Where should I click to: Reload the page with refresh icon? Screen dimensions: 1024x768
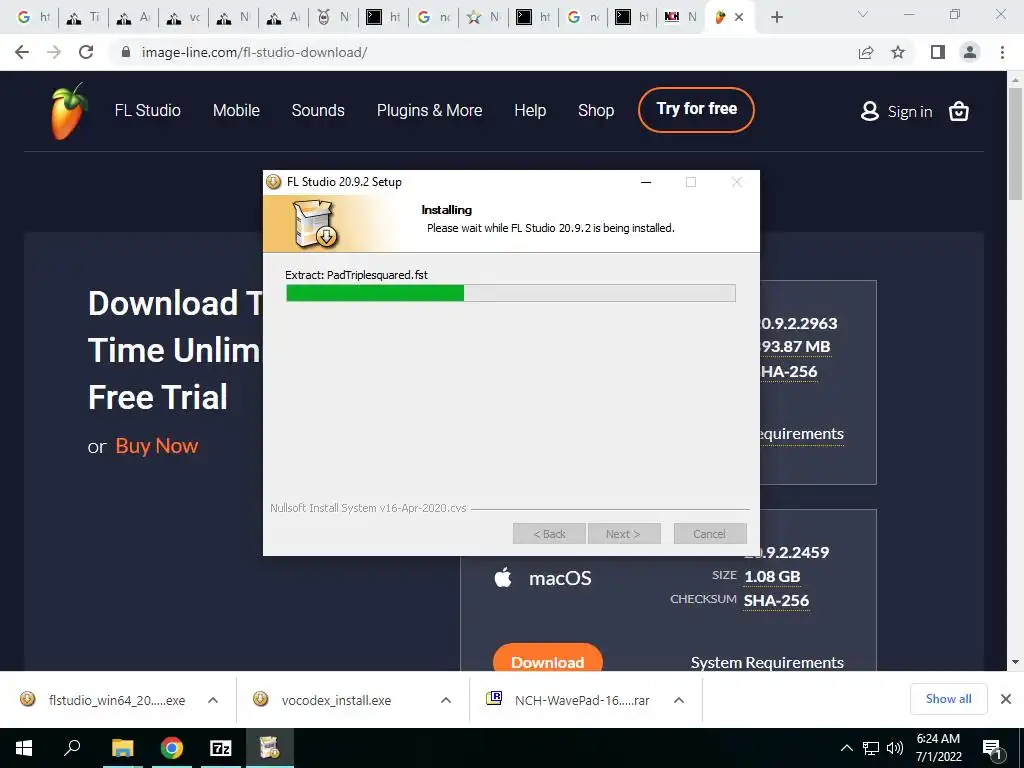click(x=86, y=52)
